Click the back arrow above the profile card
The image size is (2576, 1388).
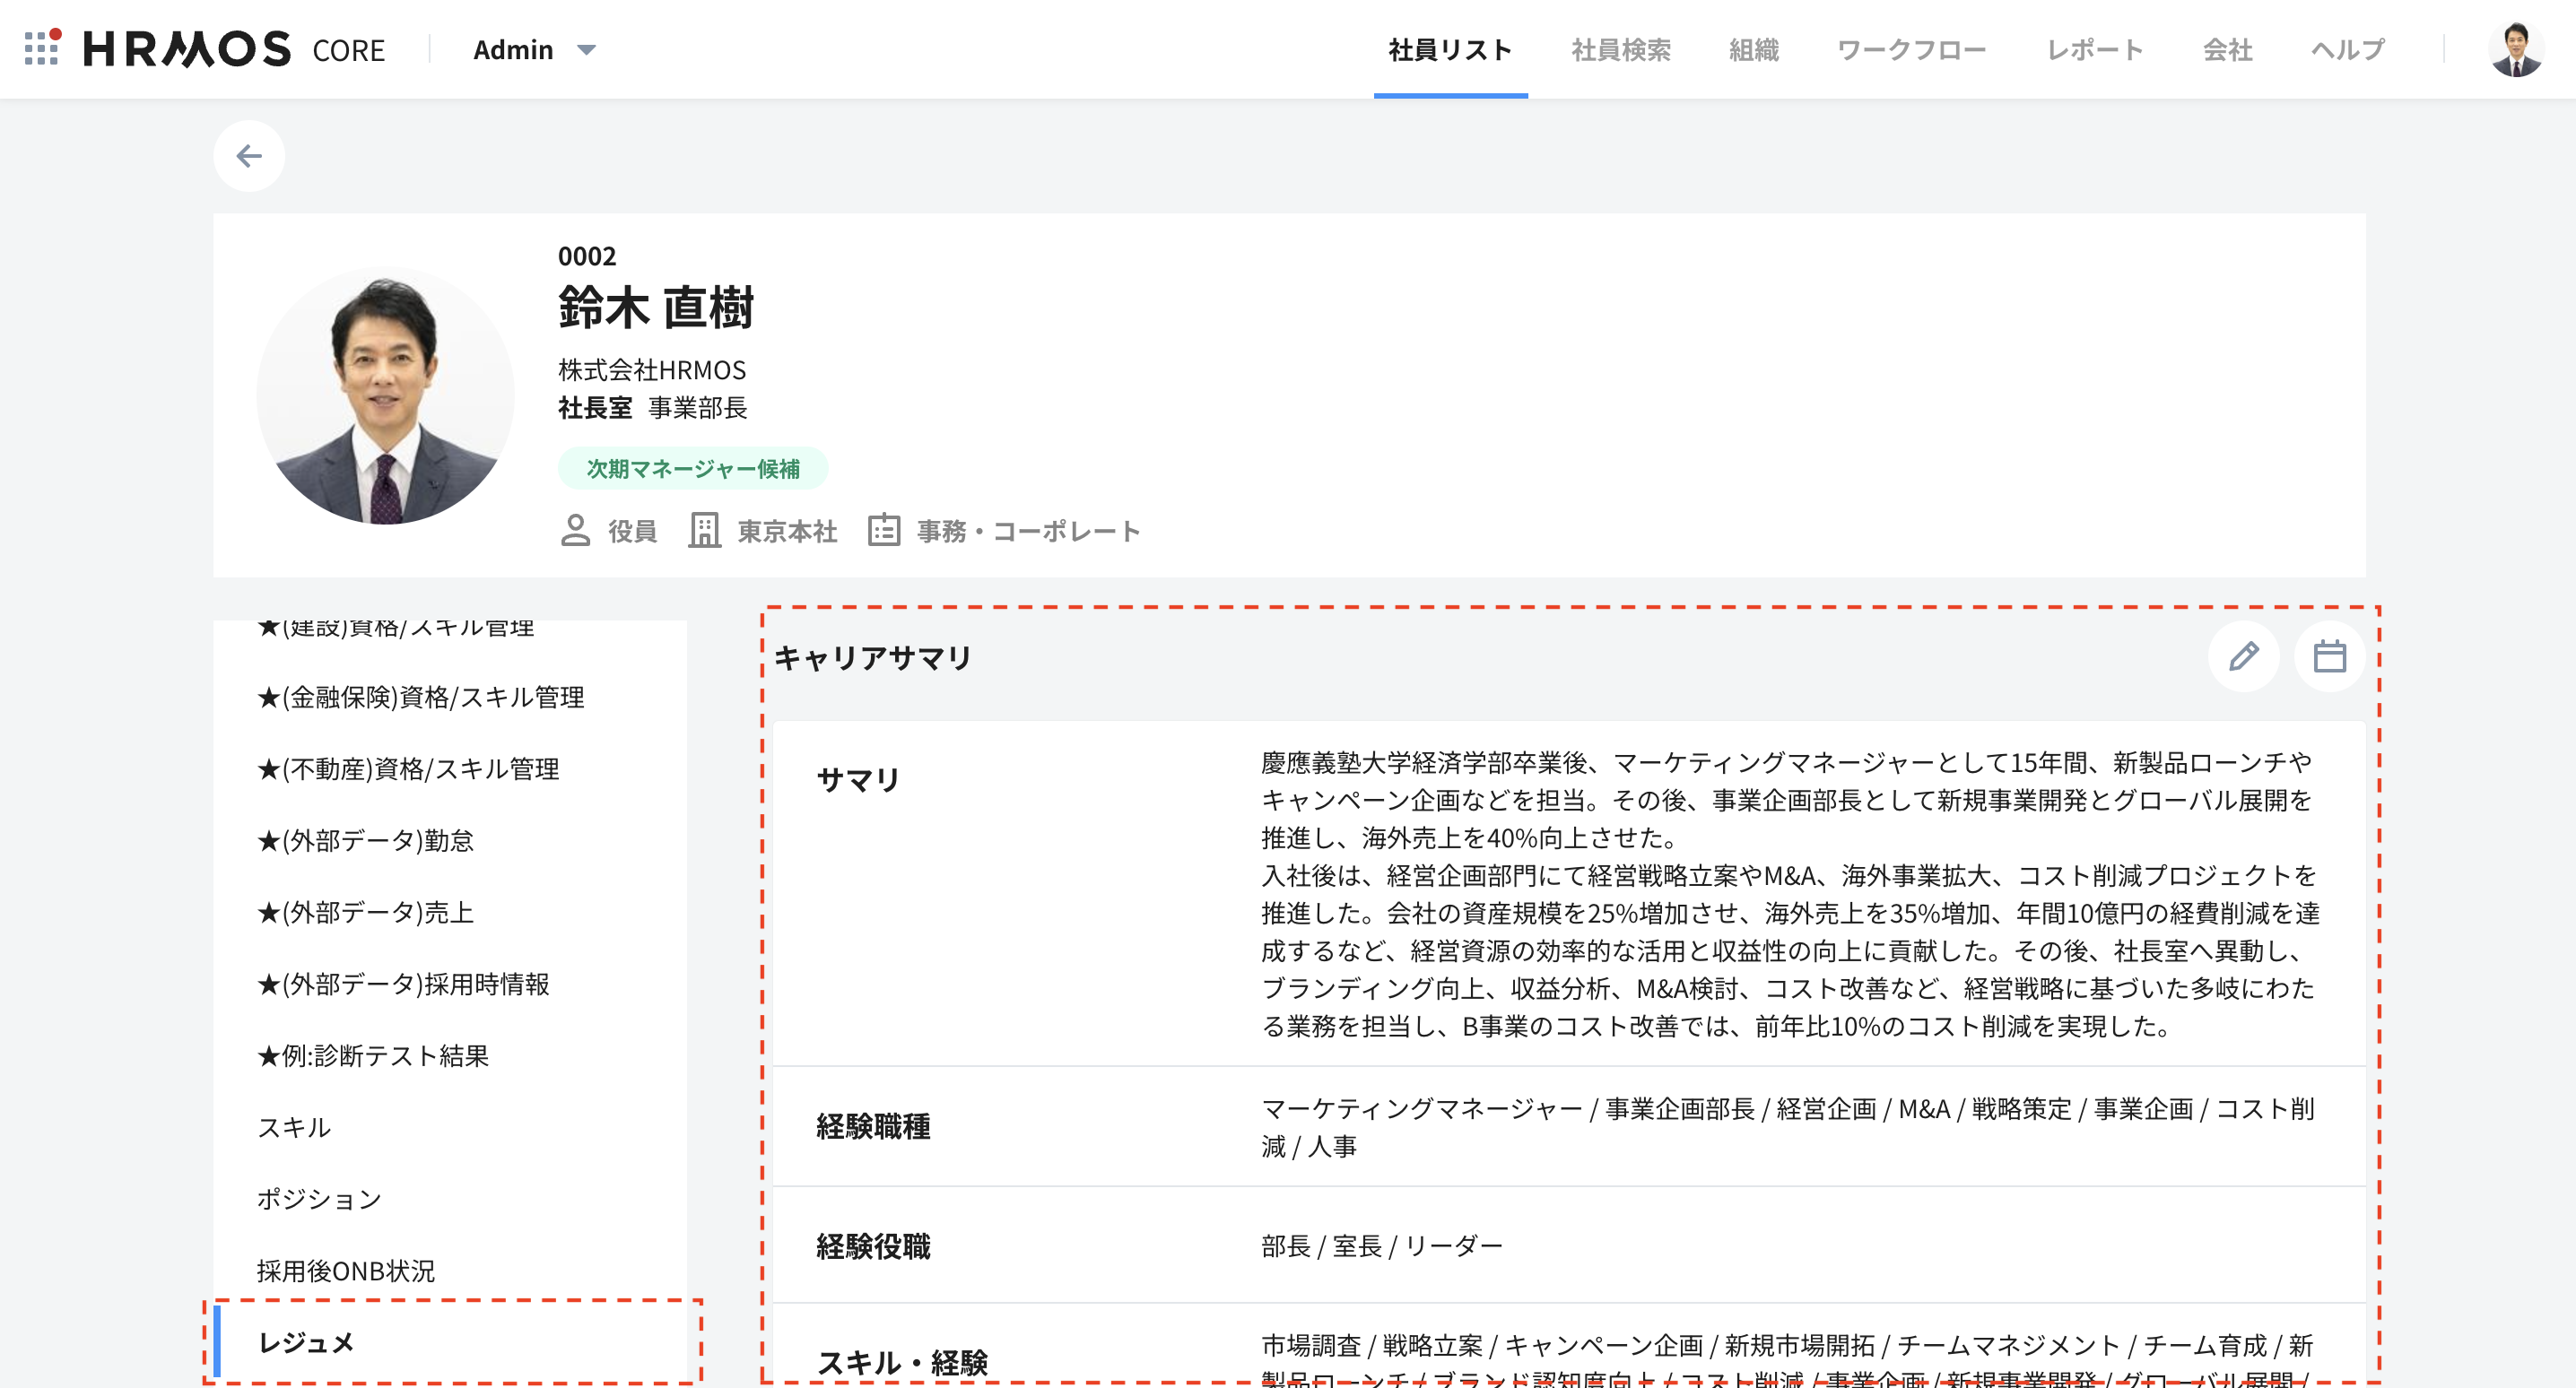click(x=249, y=156)
